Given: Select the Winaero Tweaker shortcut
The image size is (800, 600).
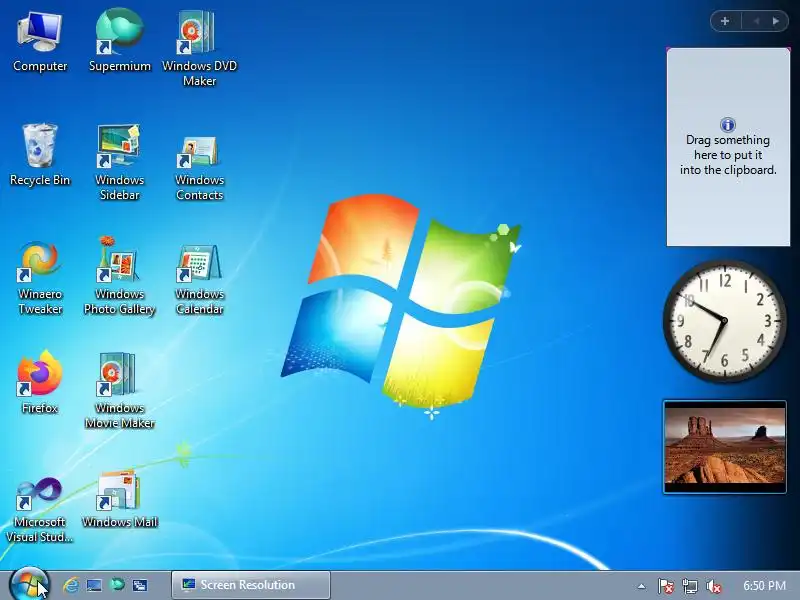Looking at the screenshot, I should coord(40,278).
